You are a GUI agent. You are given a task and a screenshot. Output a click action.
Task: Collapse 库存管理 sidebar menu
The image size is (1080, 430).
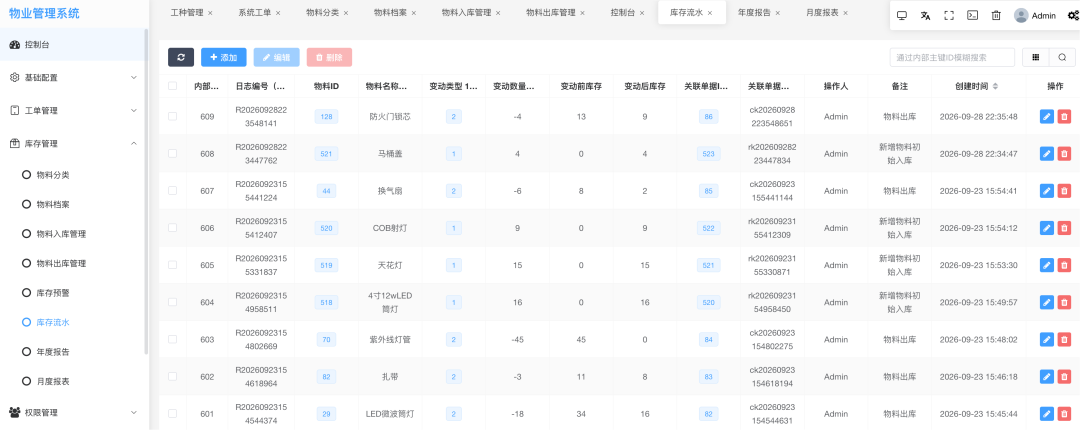coord(74,144)
